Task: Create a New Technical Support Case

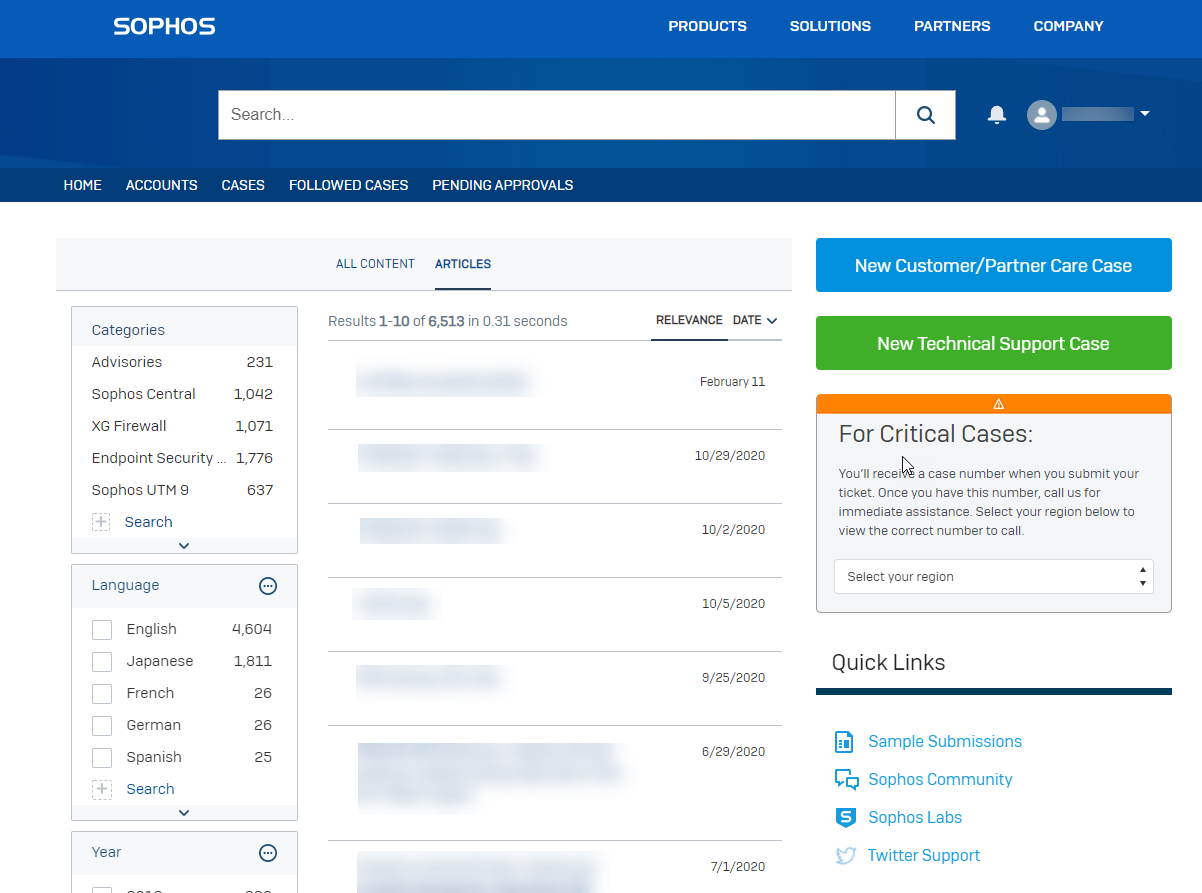Action: coord(993,344)
